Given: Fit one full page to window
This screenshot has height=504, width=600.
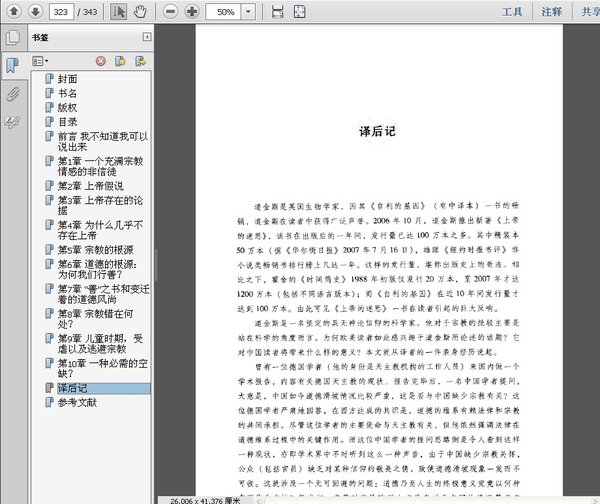Looking at the screenshot, I should tap(299, 11).
